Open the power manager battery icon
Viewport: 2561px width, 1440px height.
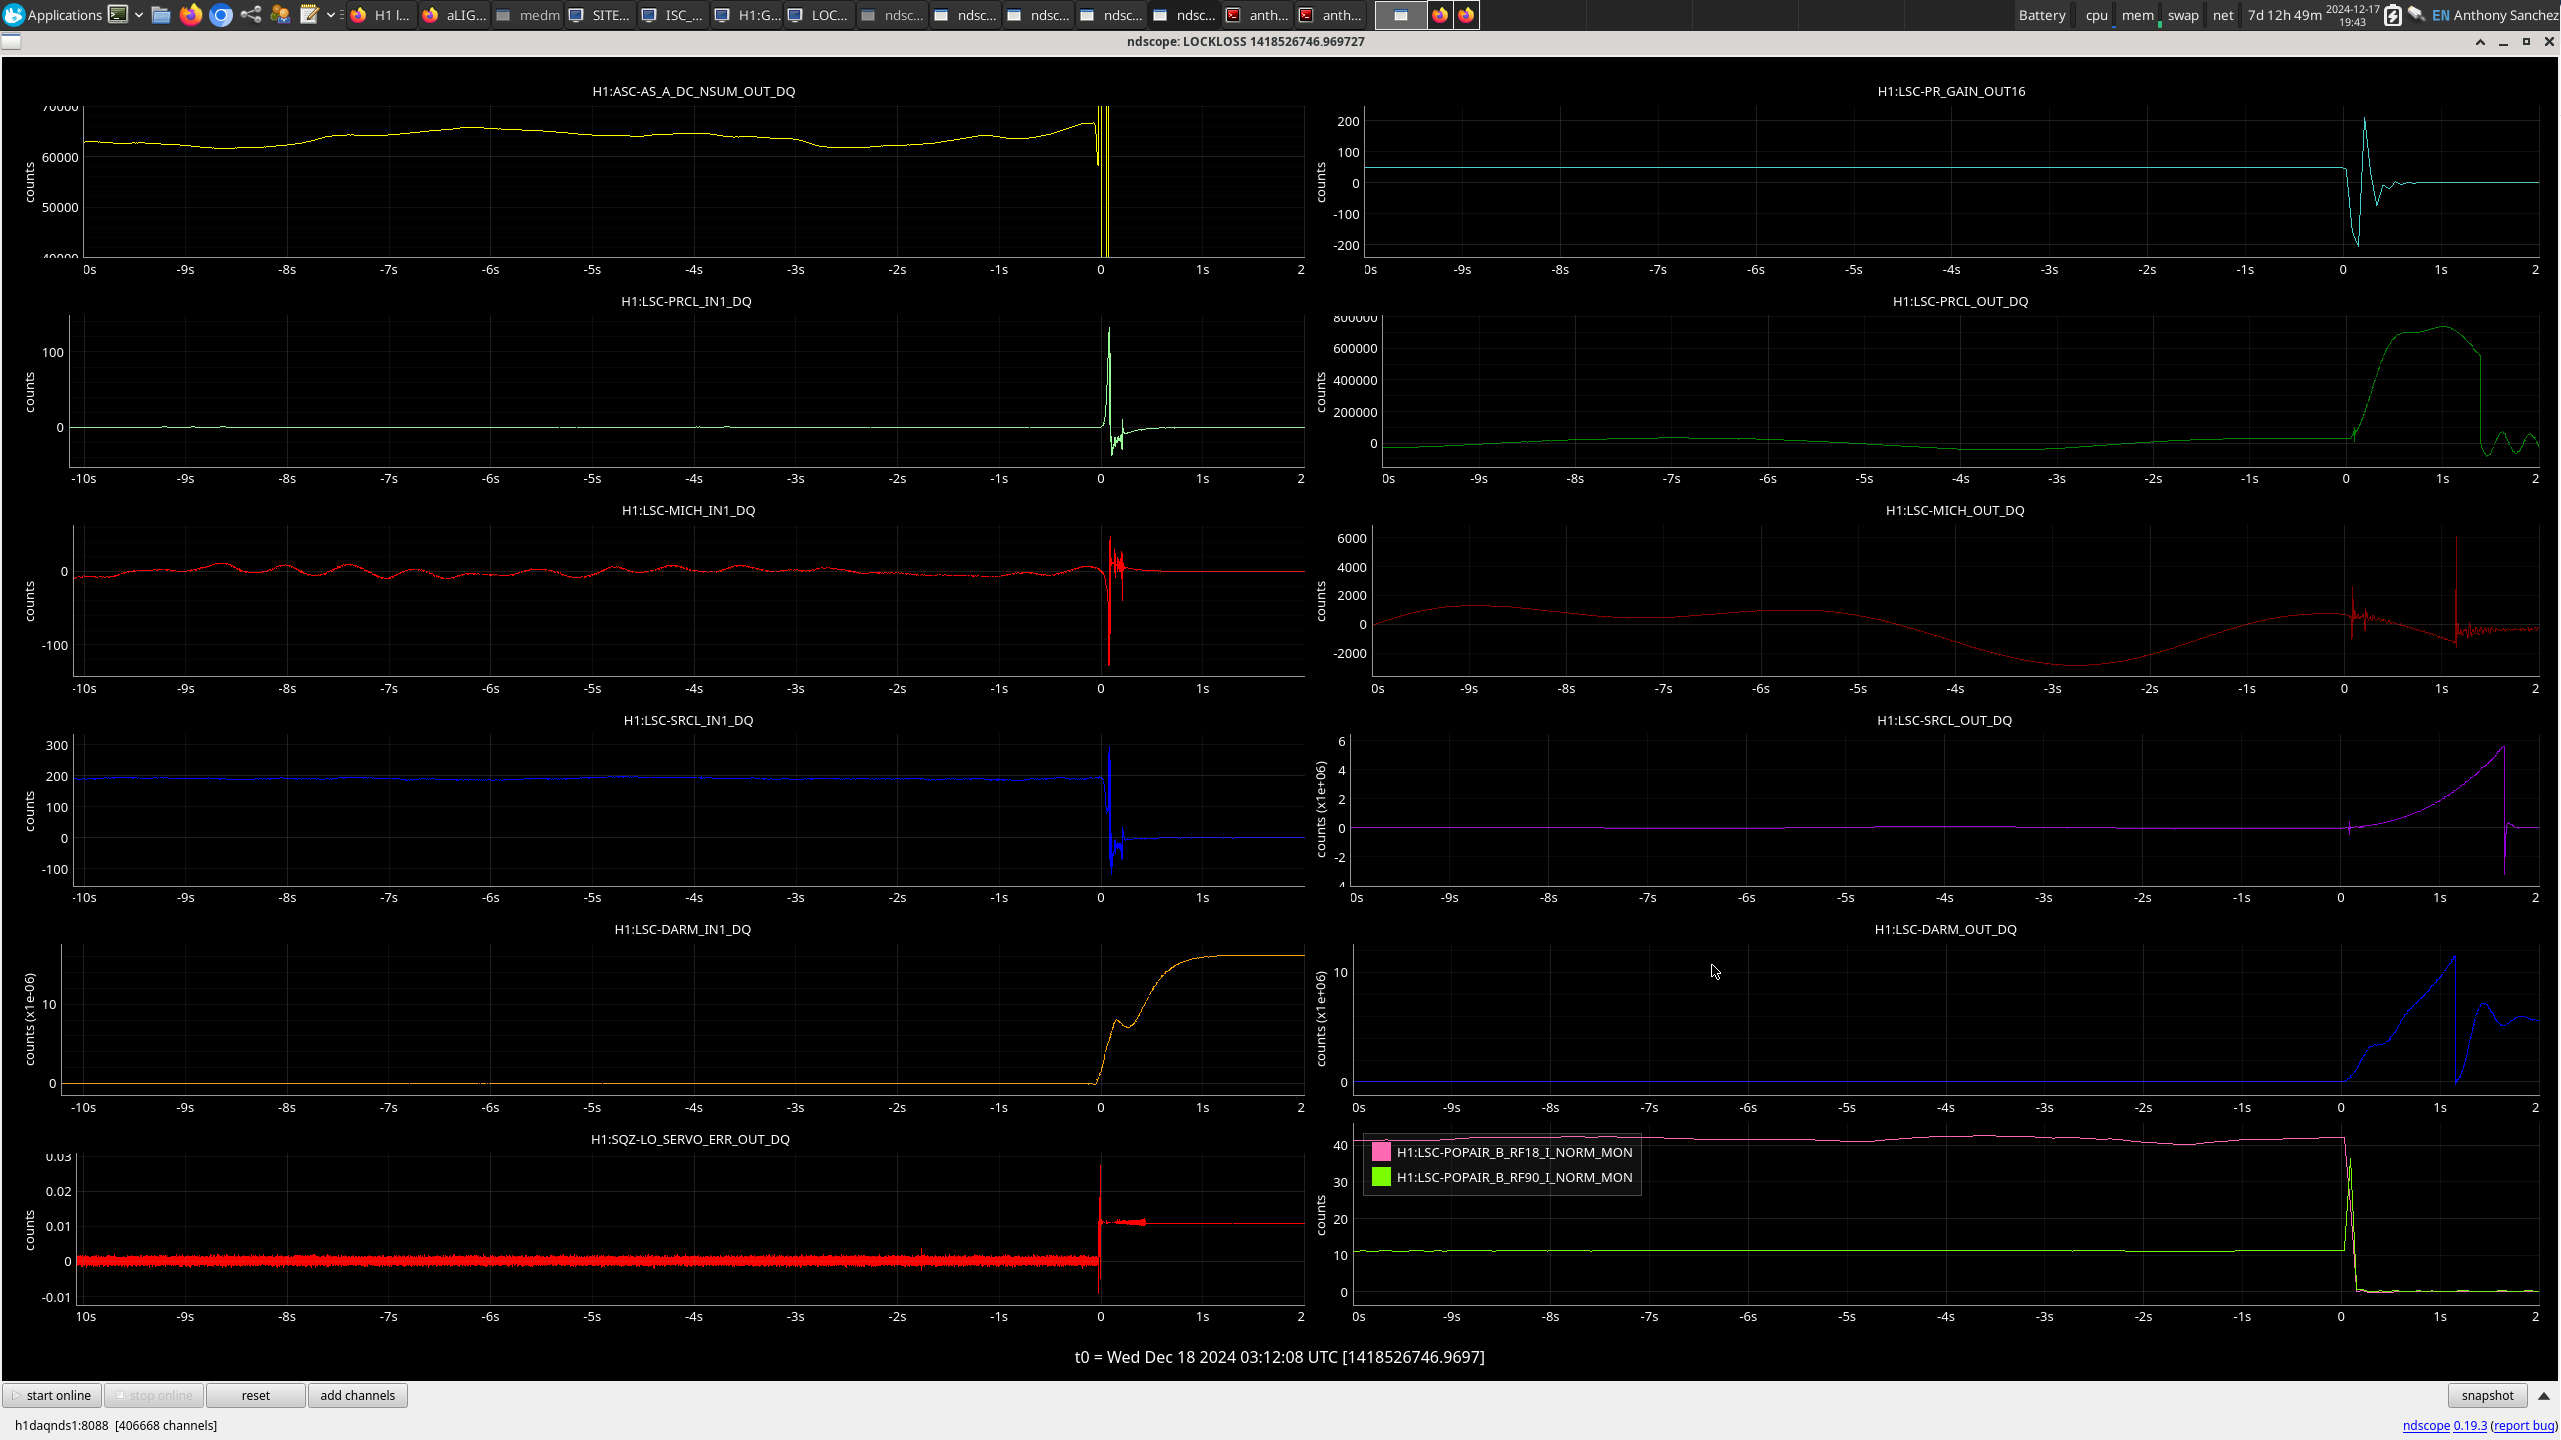point(2393,15)
